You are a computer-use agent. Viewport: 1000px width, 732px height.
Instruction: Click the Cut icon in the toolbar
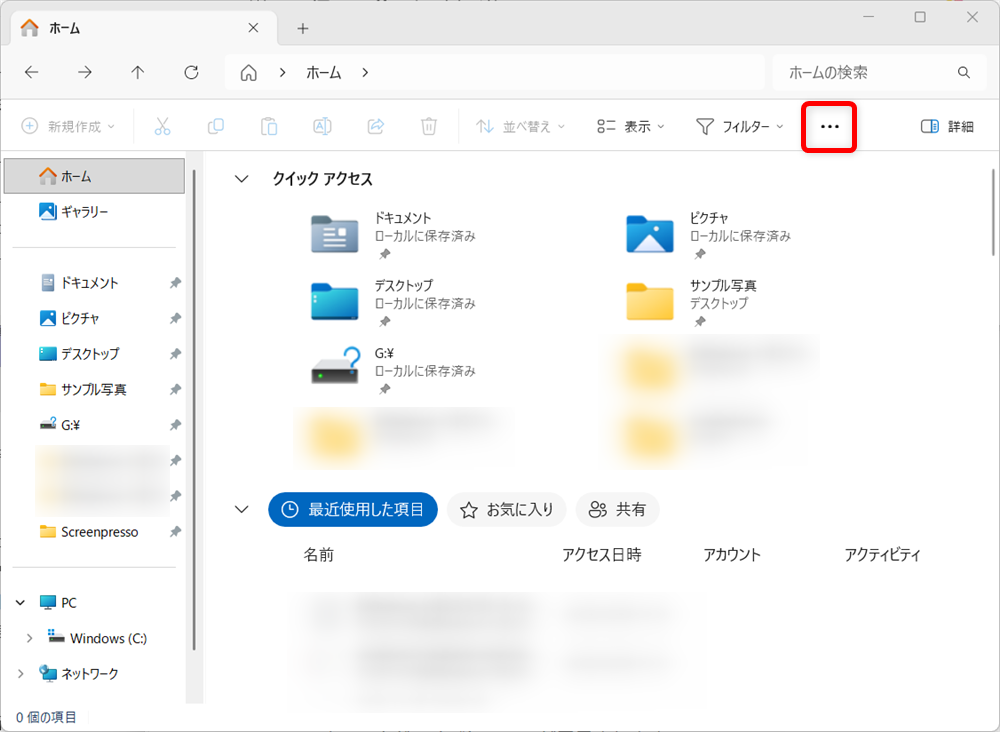(x=163, y=126)
